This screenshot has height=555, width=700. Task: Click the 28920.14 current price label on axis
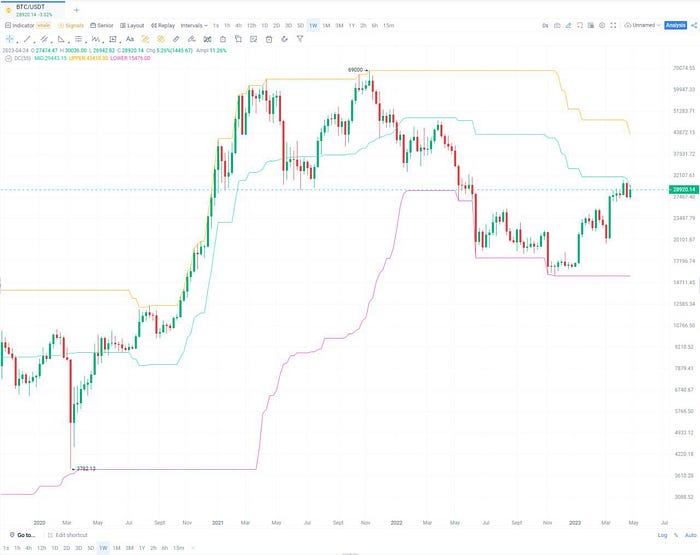tap(683, 190)
